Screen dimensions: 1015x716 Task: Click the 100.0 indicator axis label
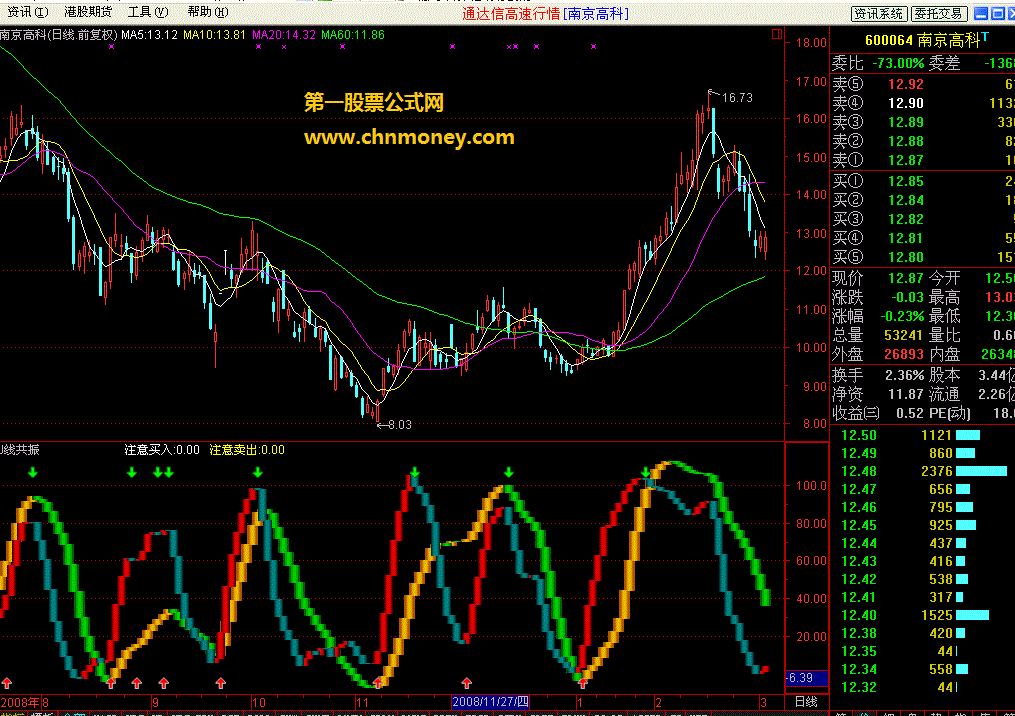pyautogui.click(x=811, y=486)
